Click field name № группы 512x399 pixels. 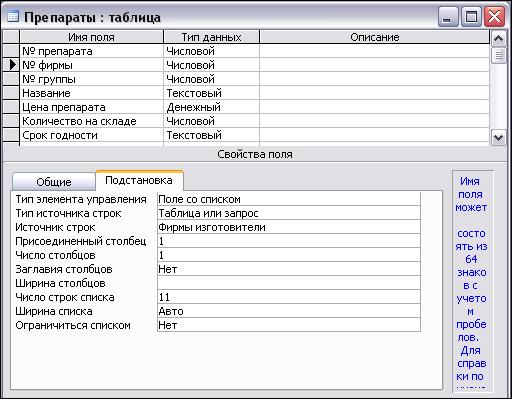pos(92,79)
